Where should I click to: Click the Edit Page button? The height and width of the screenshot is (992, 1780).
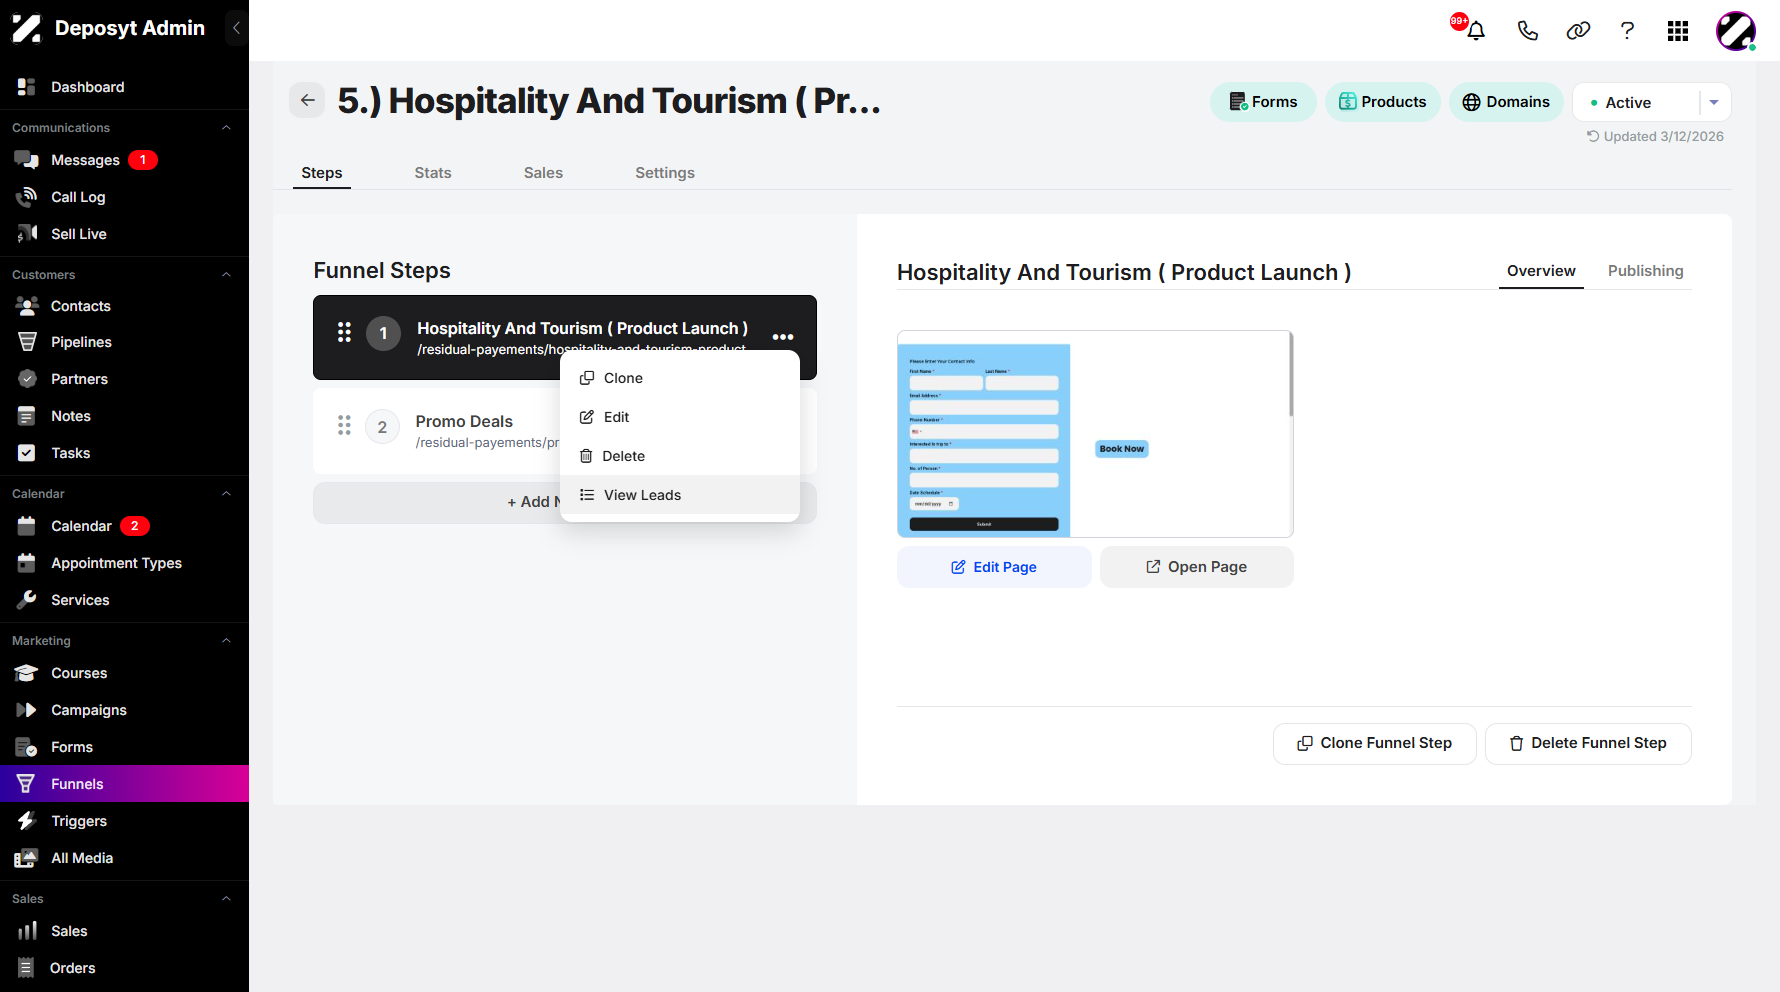[994, 567]
